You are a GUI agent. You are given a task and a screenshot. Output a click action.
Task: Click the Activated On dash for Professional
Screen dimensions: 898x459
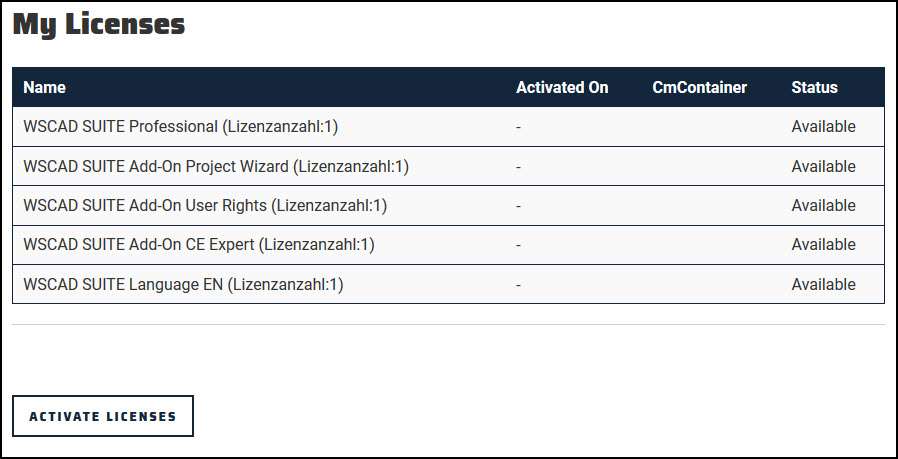pos(518,127)
